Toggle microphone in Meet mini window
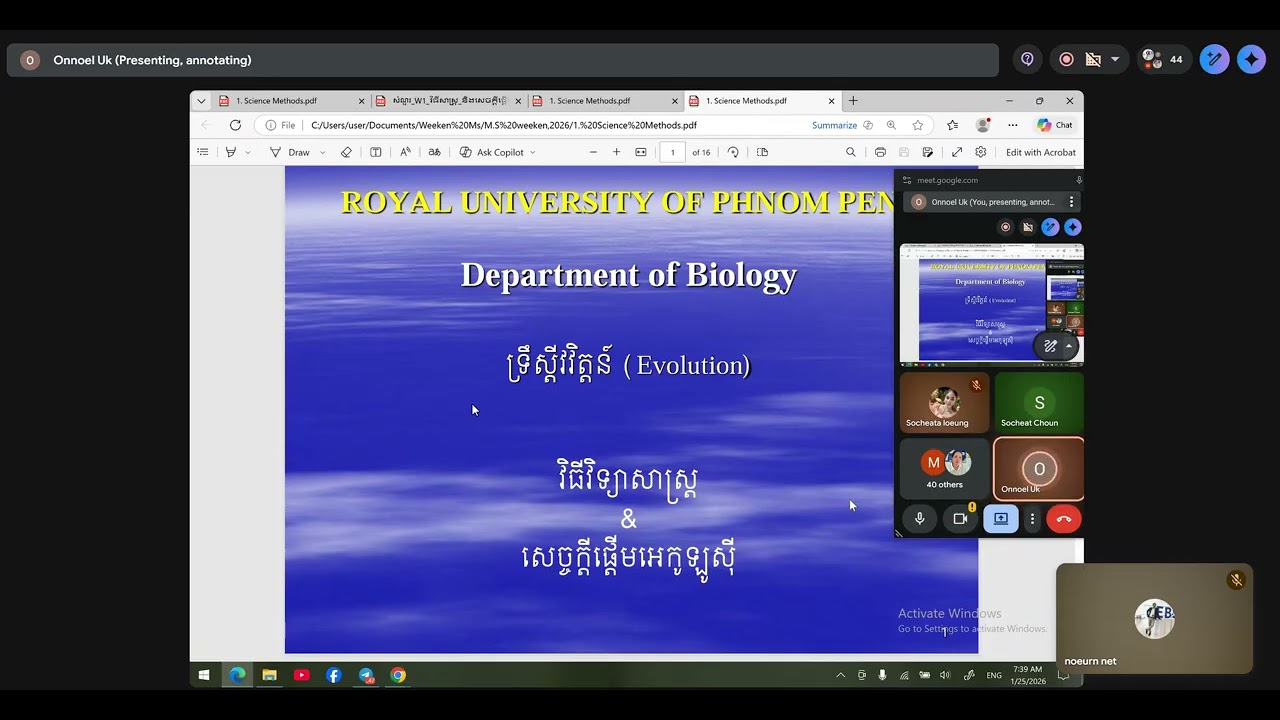Viewport: 1280px width, 720px height. (x=920, y=519)
